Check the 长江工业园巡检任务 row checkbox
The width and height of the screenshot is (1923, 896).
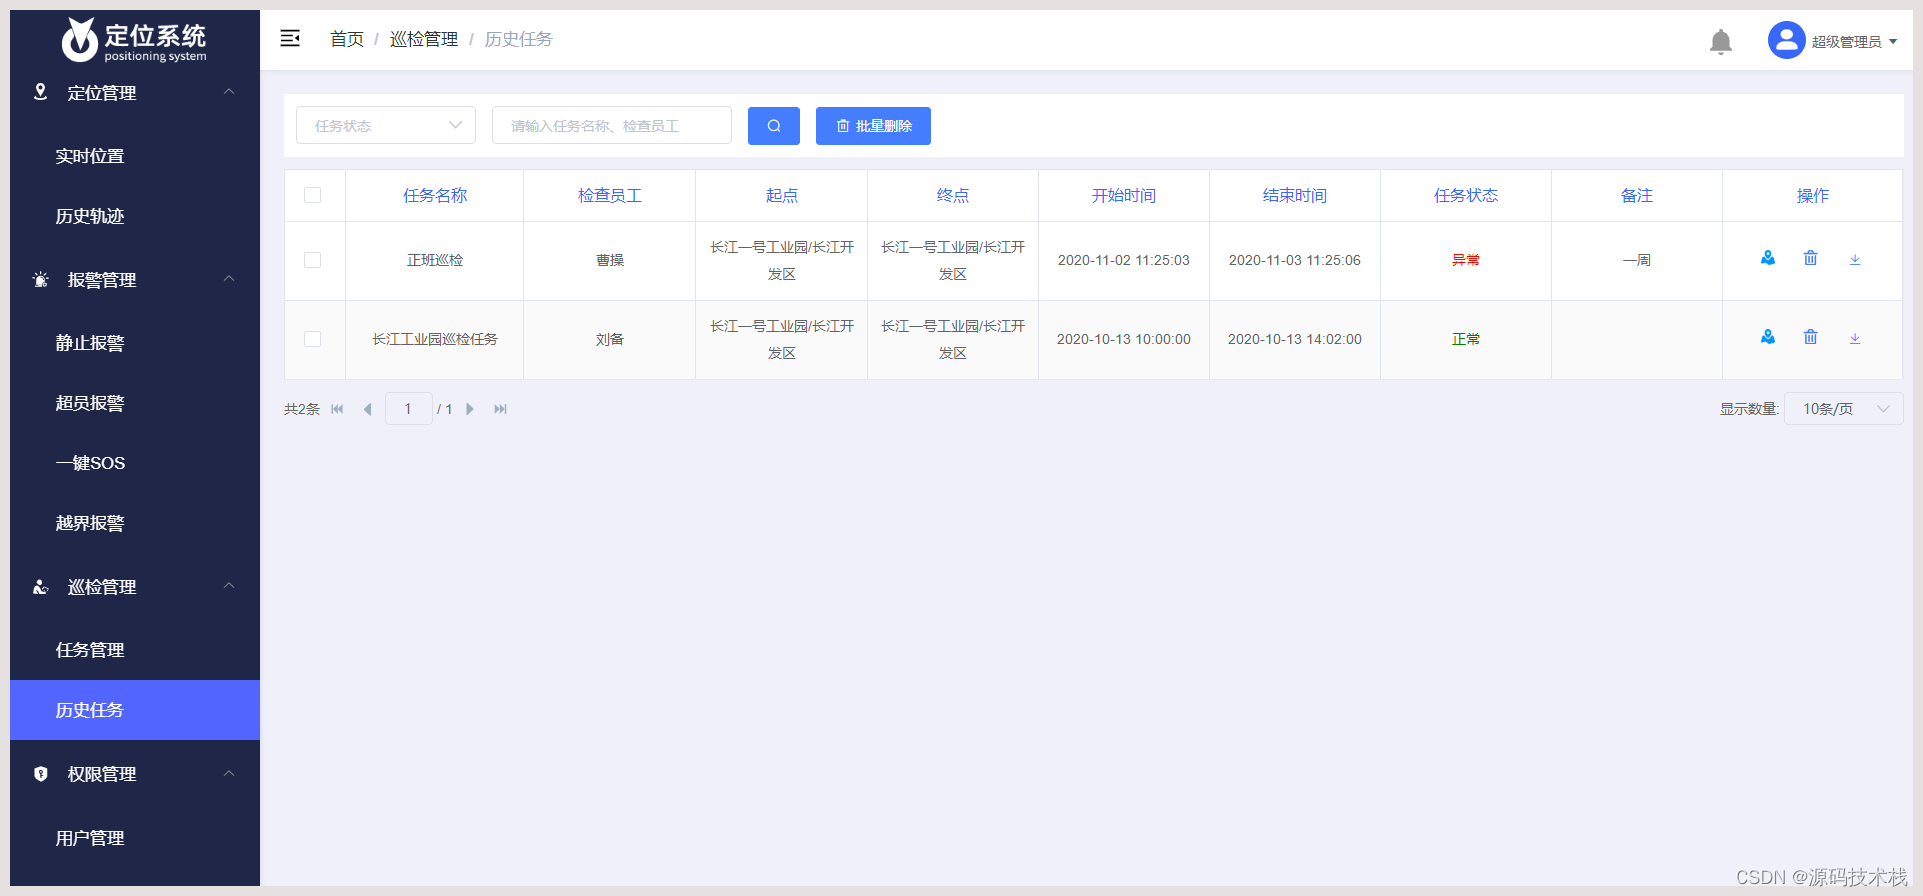[x=313, y=339]
